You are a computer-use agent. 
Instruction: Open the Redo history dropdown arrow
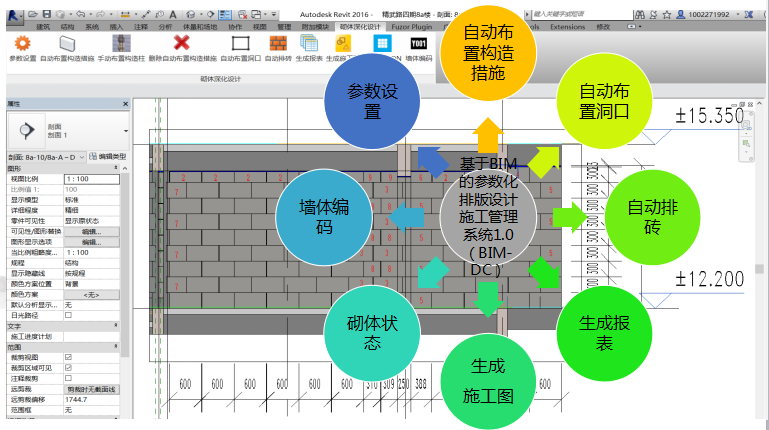click(111, 15)
